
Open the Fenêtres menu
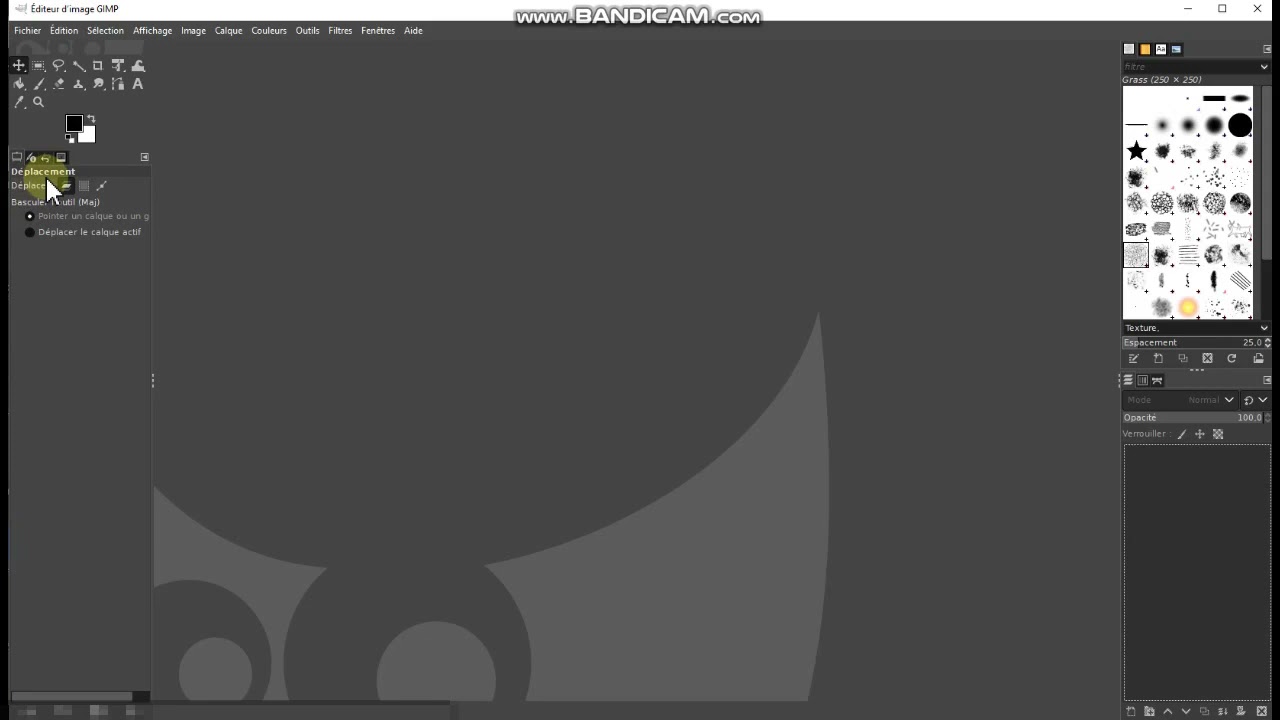point(378,30)
